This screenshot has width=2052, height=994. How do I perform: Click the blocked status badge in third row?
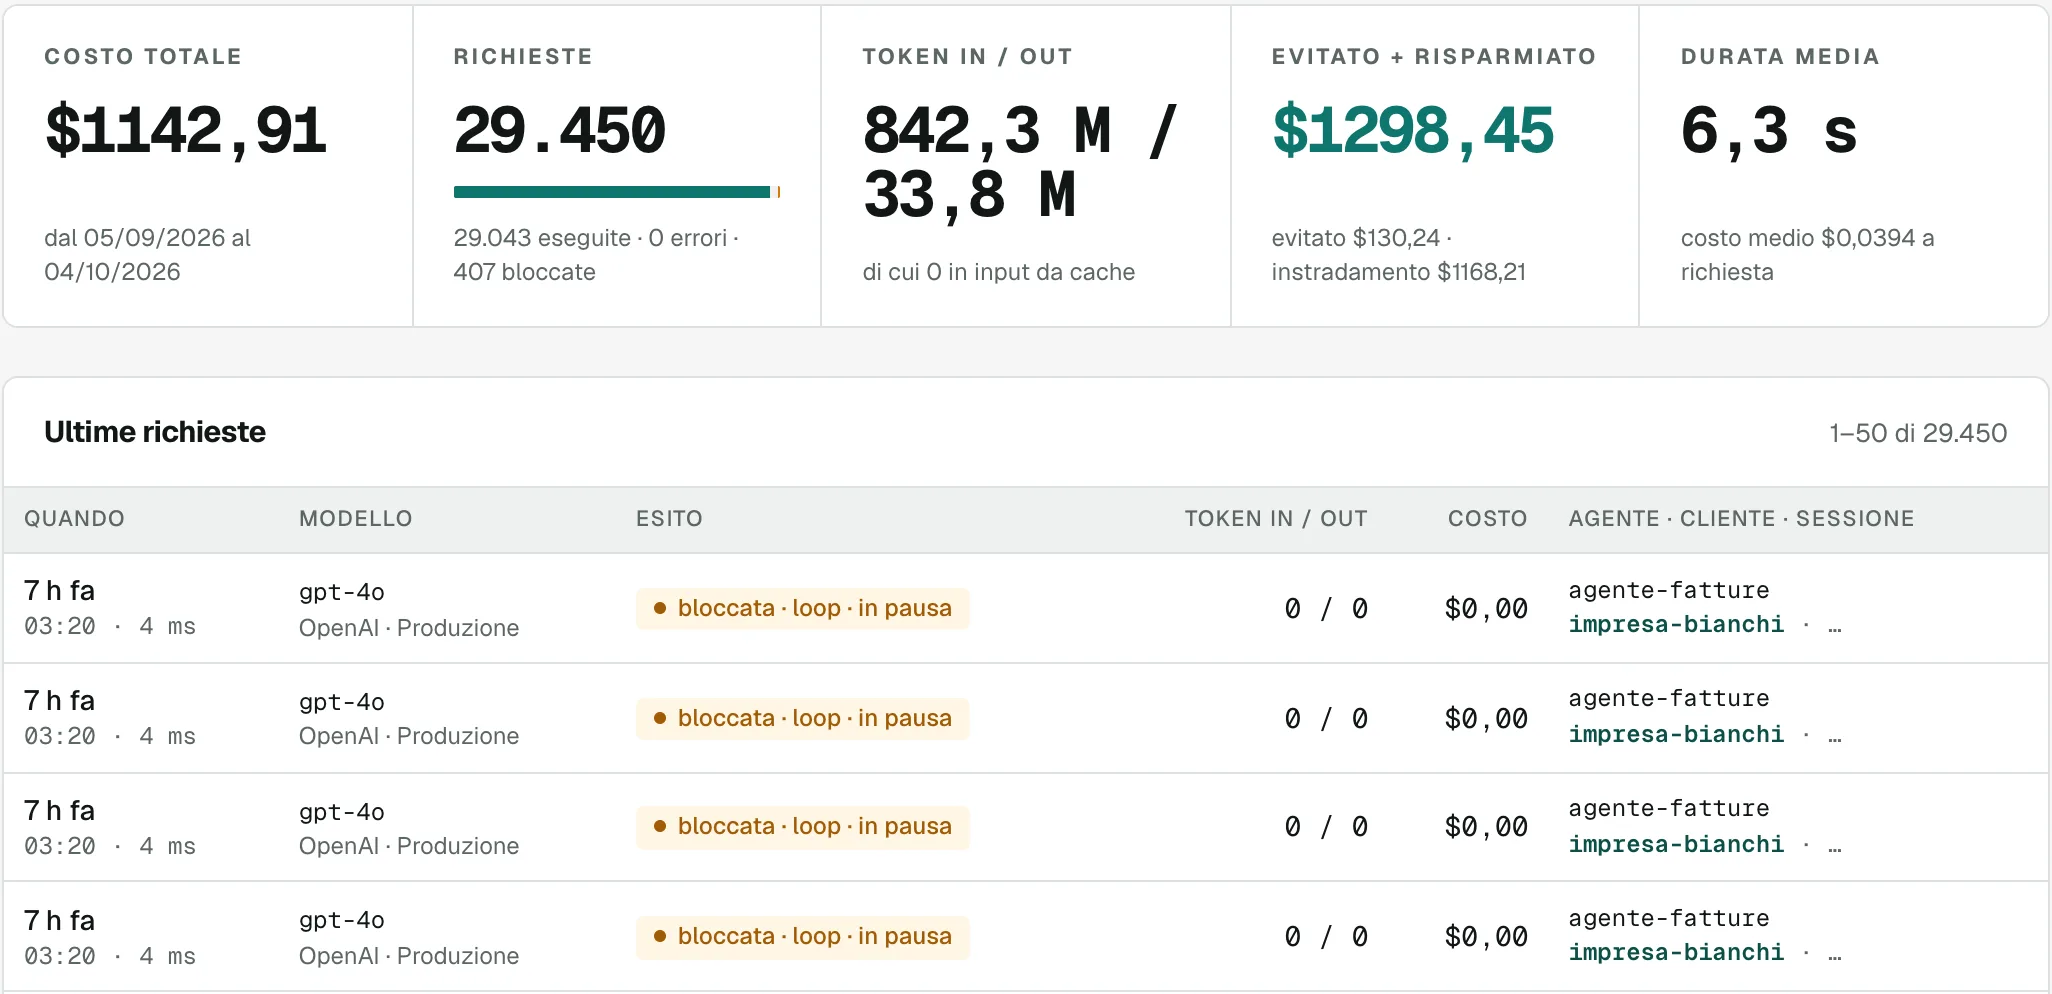point(802,827)
